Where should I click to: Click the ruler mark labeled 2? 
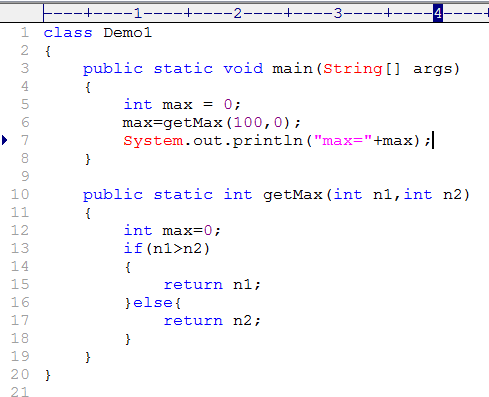pyautogui.click(x=237, y=13)
